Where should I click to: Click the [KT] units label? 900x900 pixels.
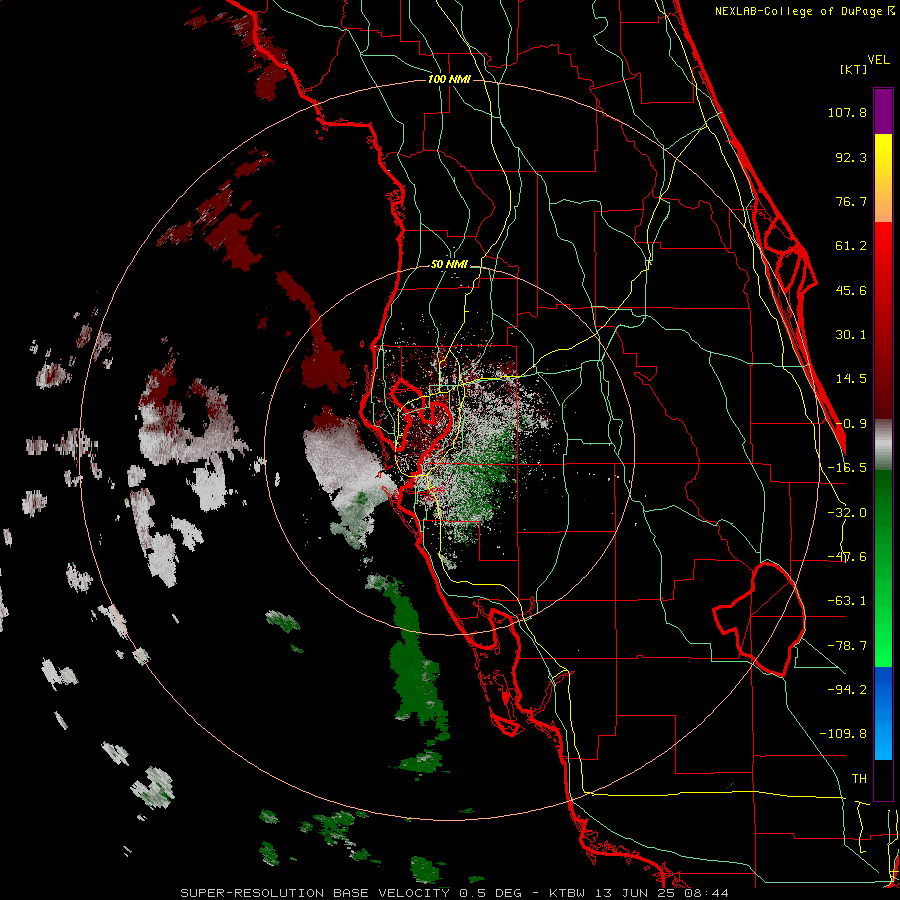854,69
